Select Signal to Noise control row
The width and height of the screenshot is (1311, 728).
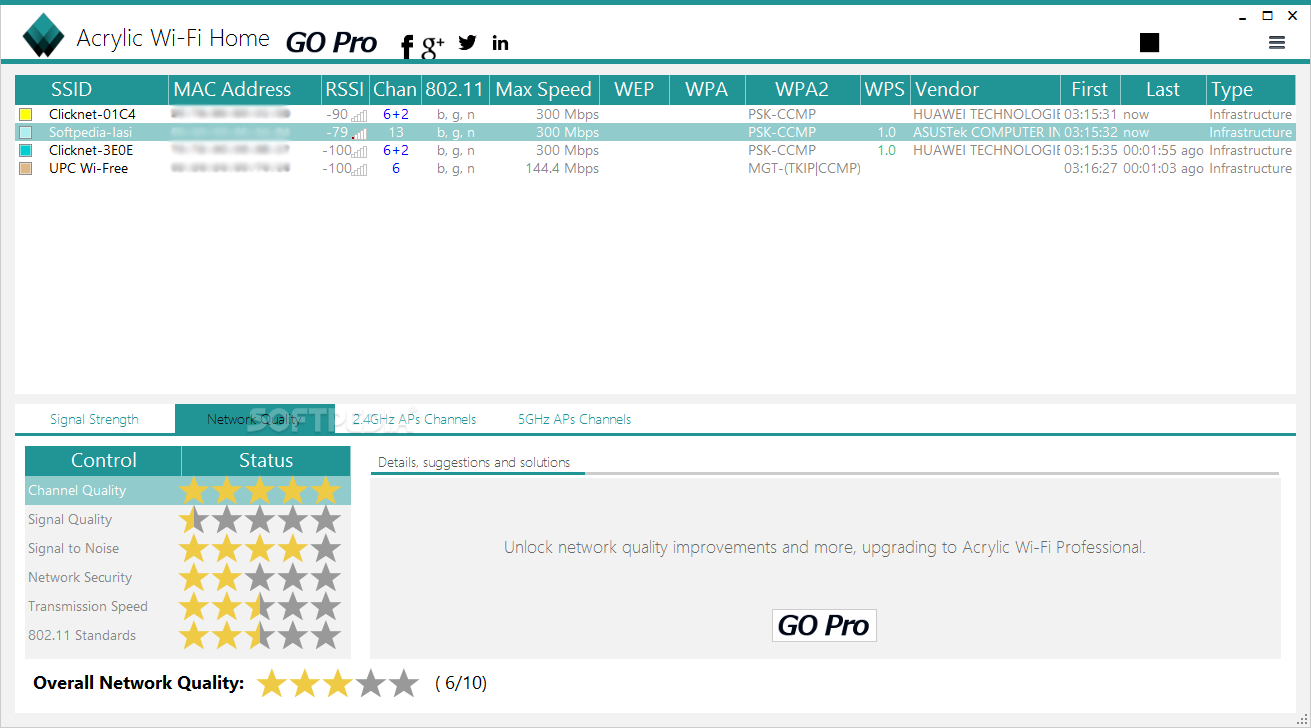coord(188,548)
